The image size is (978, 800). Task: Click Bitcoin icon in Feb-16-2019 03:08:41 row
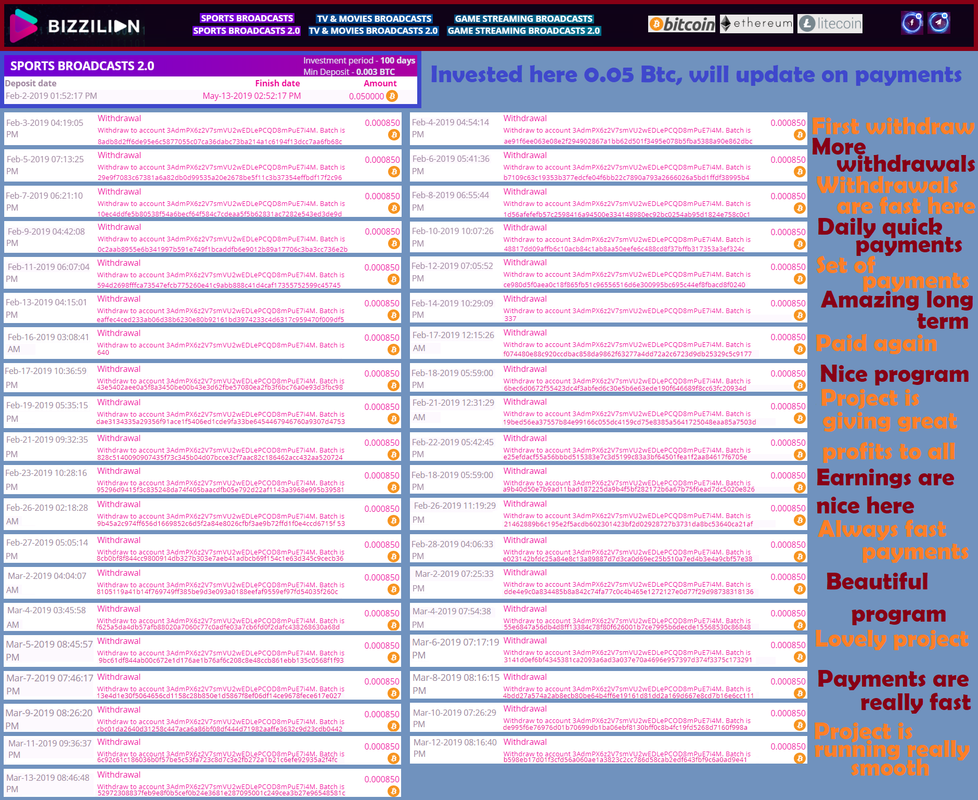pos(394,350)
